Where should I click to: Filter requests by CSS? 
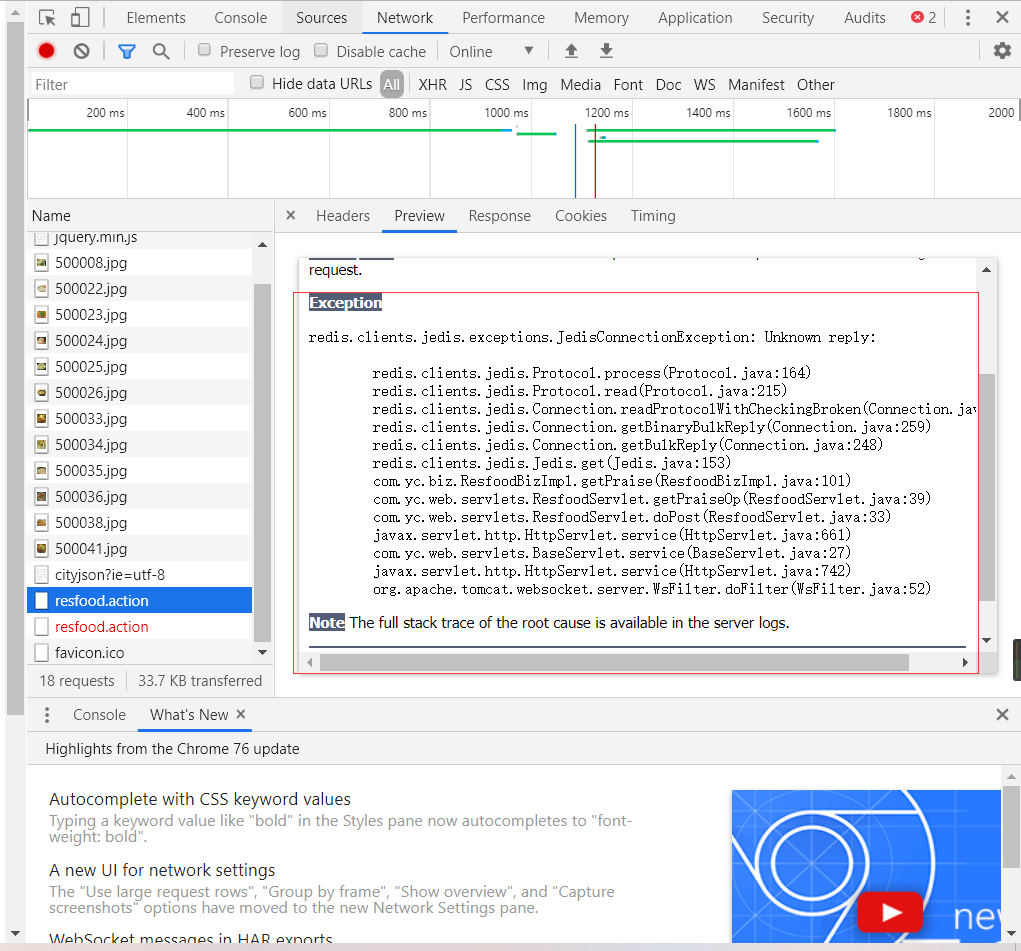click(x=497, y=85)
